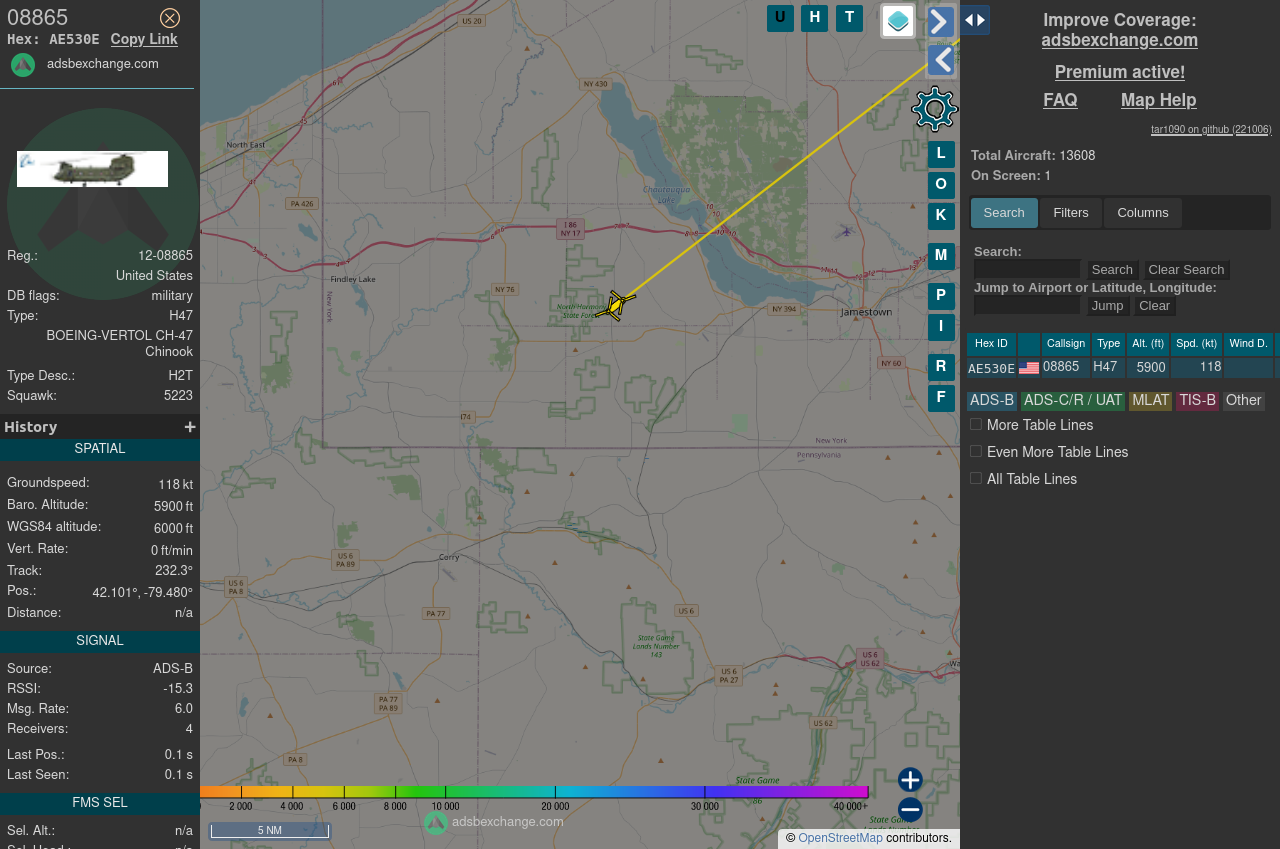Click the Copy Link link
This screenshot has height=849, width=1280.
point(144,39)
